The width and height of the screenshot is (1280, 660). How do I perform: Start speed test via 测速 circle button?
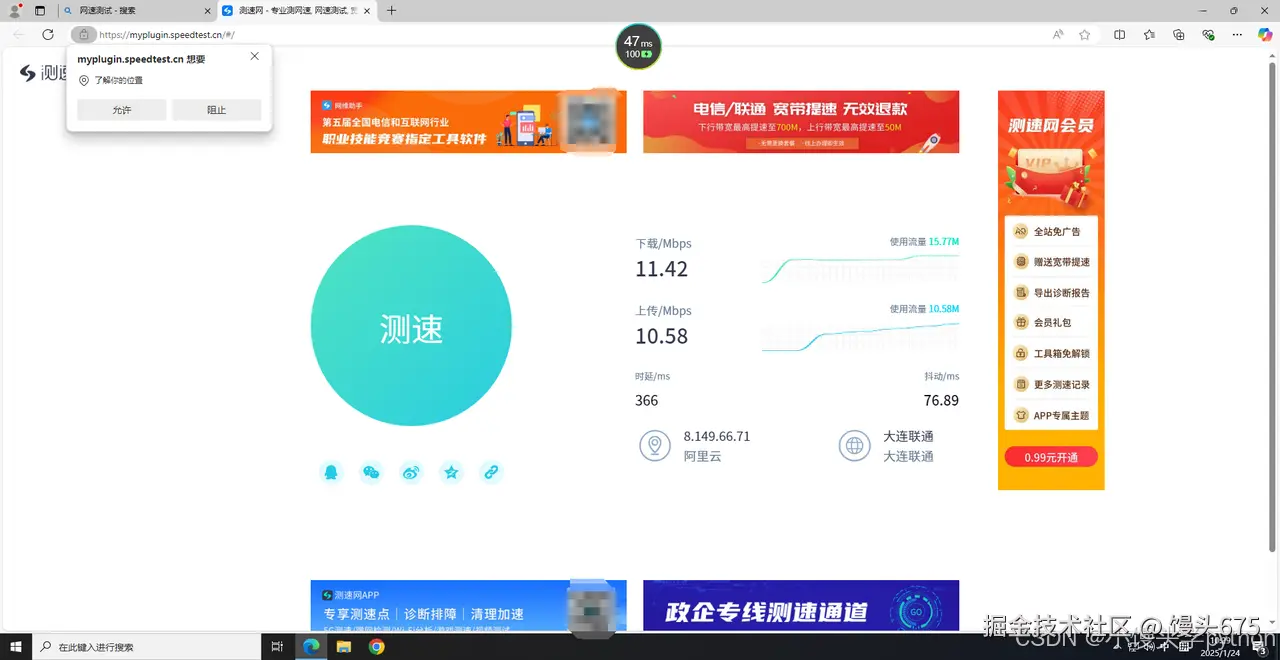tap(411, 327)
